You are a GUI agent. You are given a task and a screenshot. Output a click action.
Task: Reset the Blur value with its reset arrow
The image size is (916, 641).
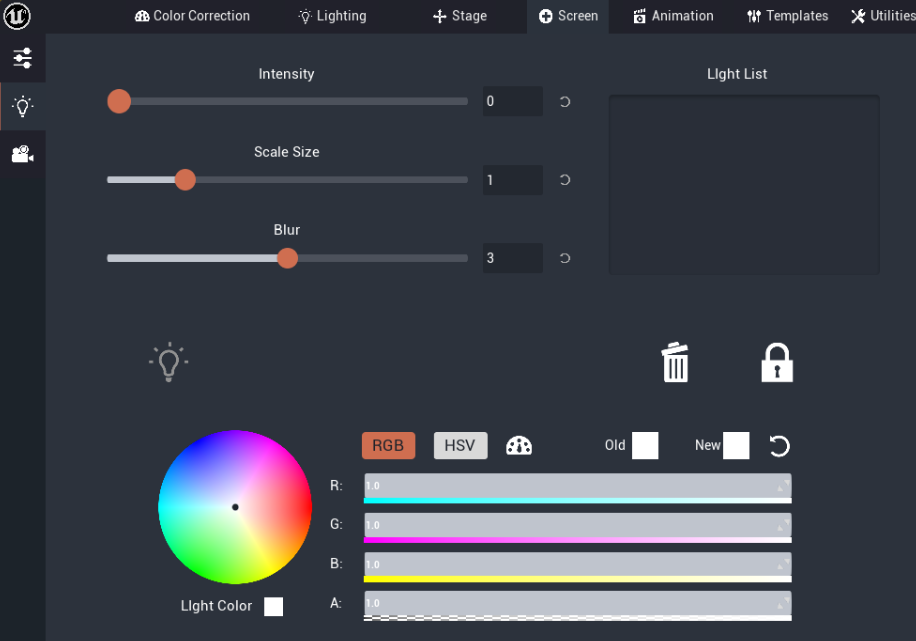pyautogui.click(x=564, y=258)
